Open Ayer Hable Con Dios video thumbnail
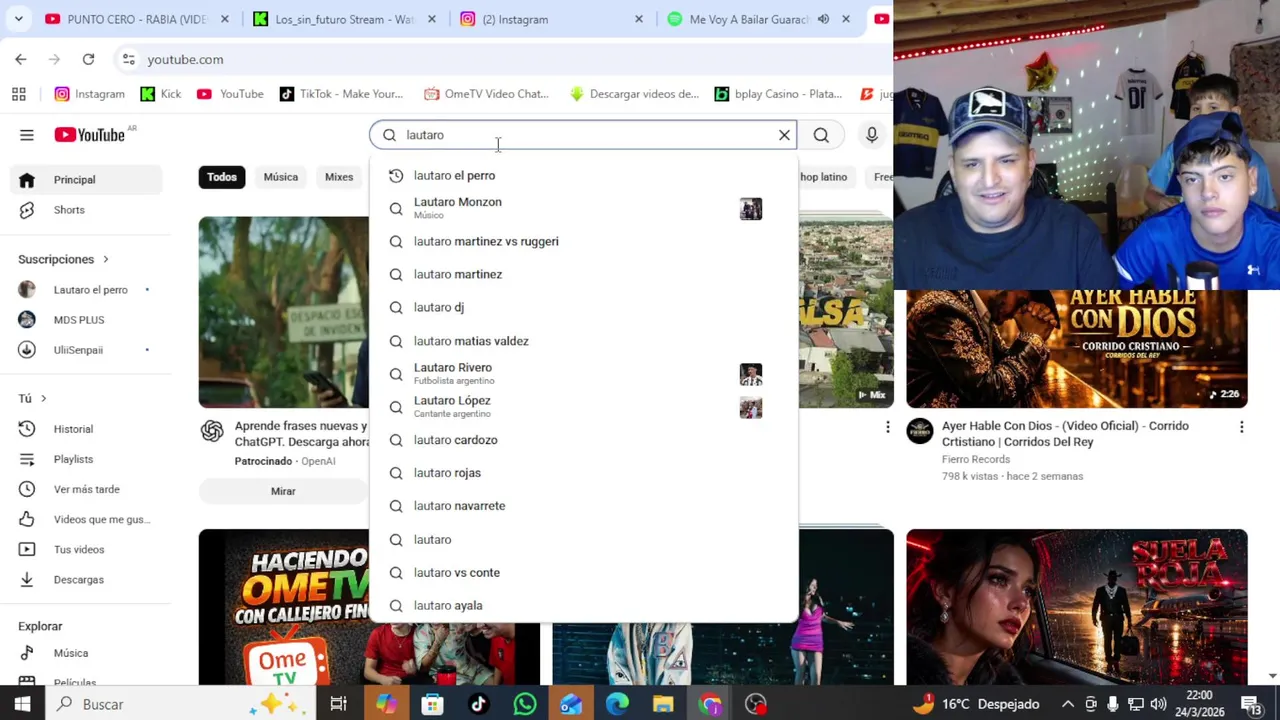 coord(1077,348)
